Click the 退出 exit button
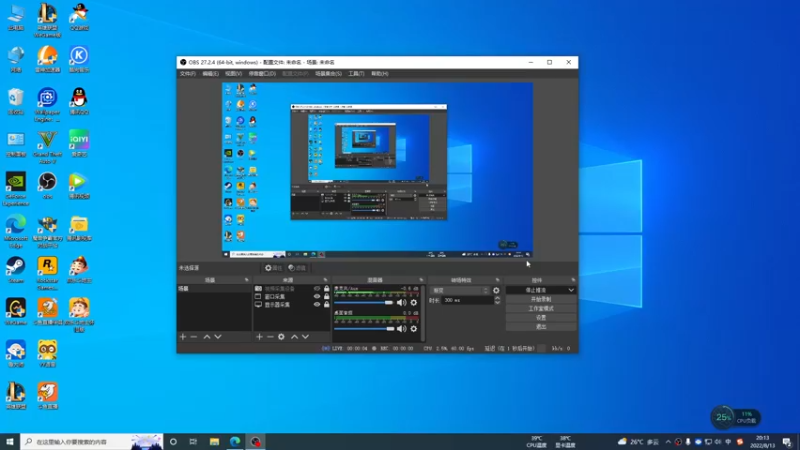 pos(541,327)
